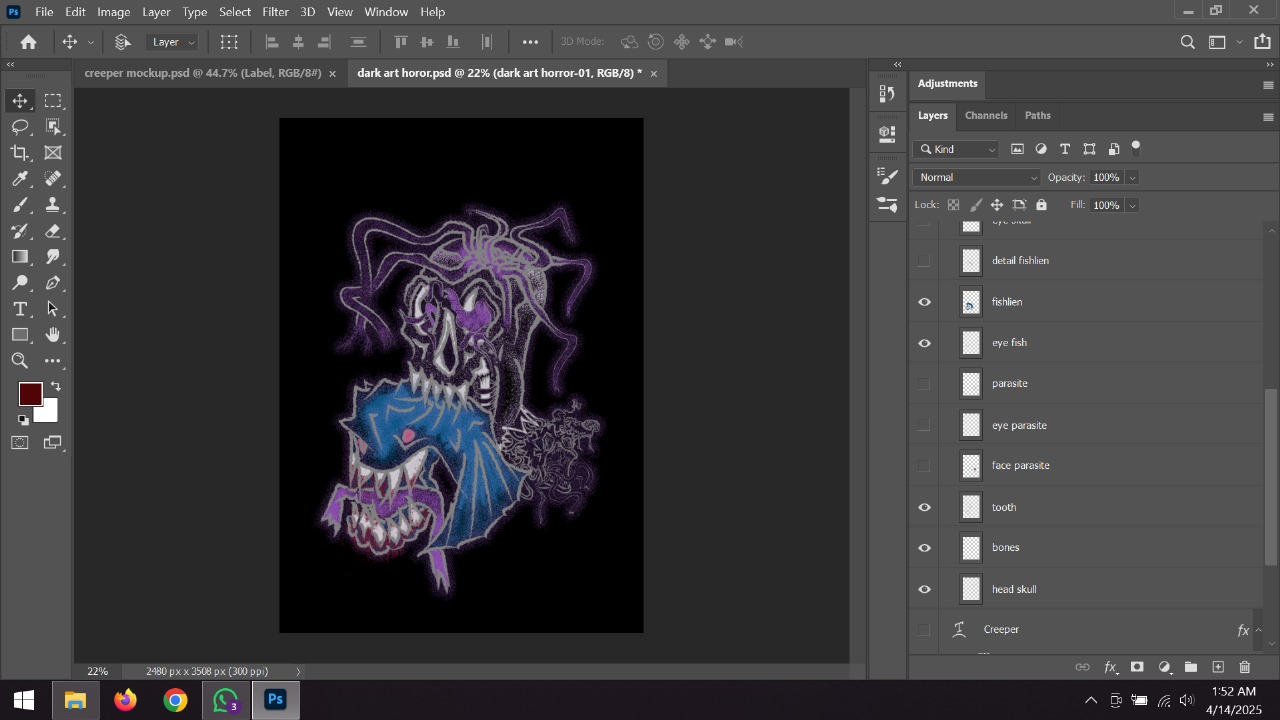Viewport: 1280px width, 720px height.
Task: Click the Home button
Action: [29, 42]
